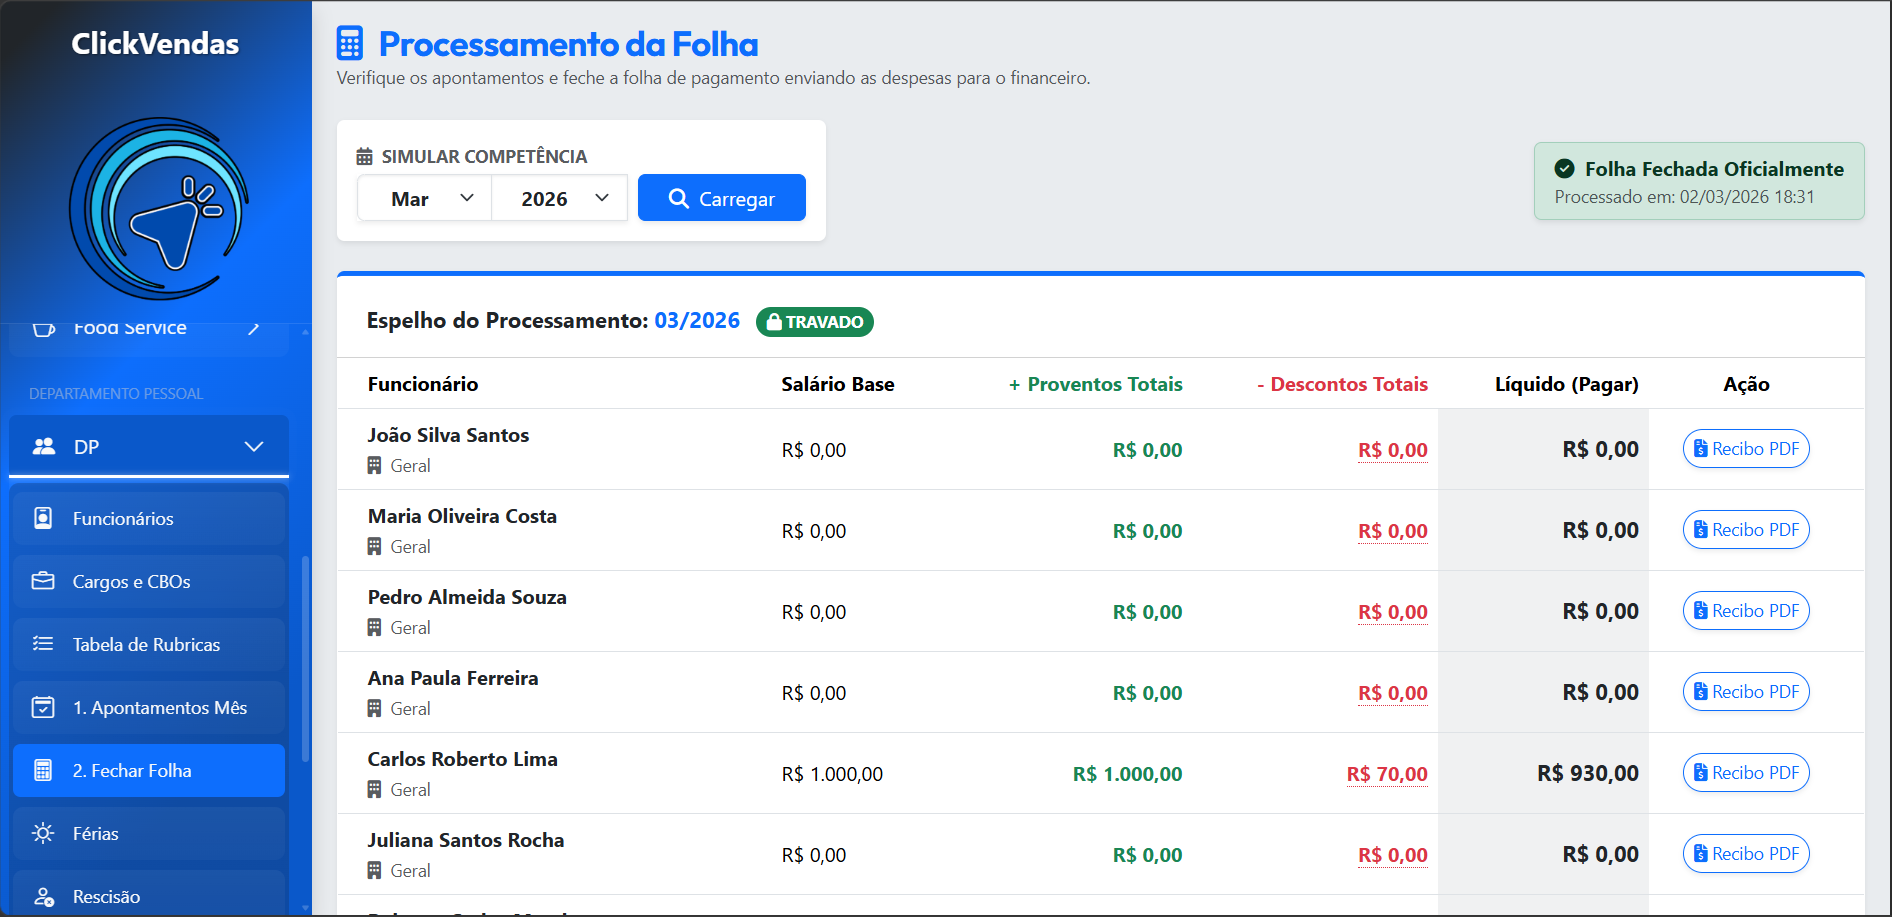Click the building icon under Ana Paula Ferreira
This screenshot has width=1892, height=917.
(x=375, y=708)
